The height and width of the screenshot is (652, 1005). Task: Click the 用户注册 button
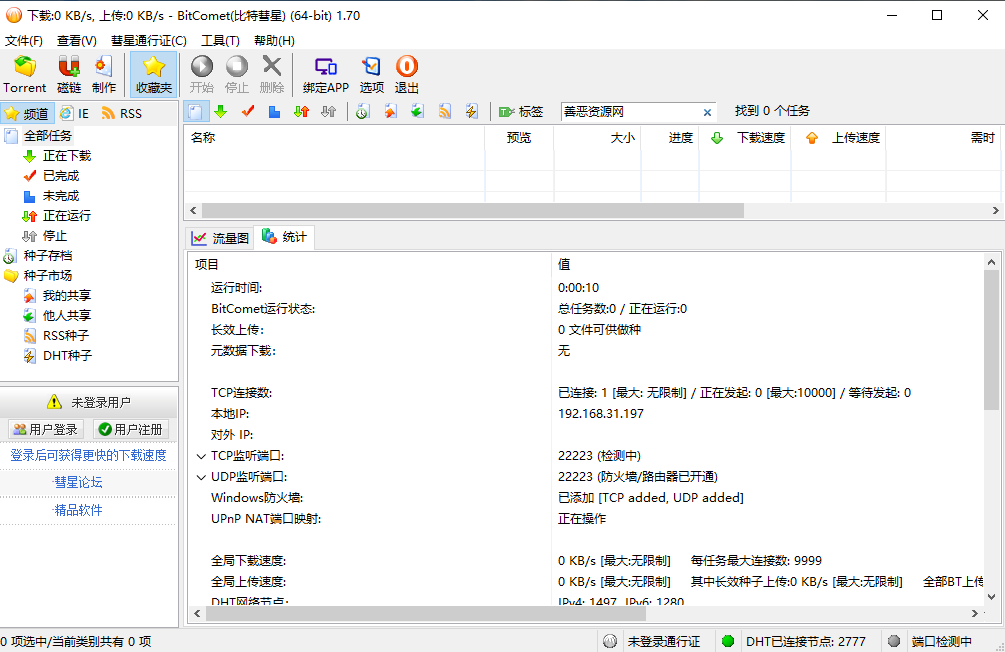coord(130,428)
